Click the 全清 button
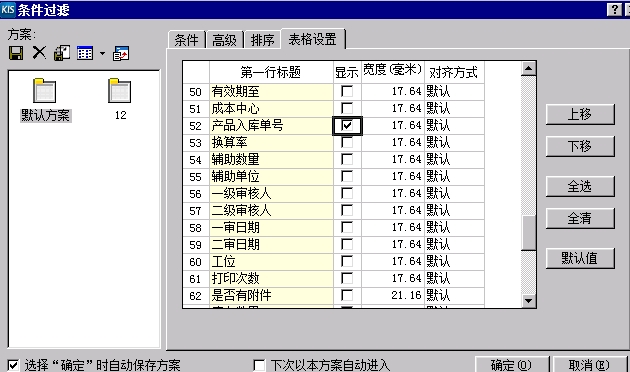This screenshot has width=630, height=372. point(580,219)
